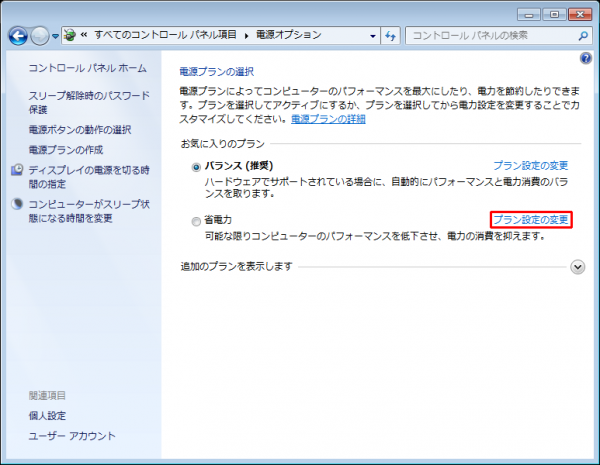Click the sleep moon icon in the sidebar
This screenshot has width=600, height=465.
point(17,204)
